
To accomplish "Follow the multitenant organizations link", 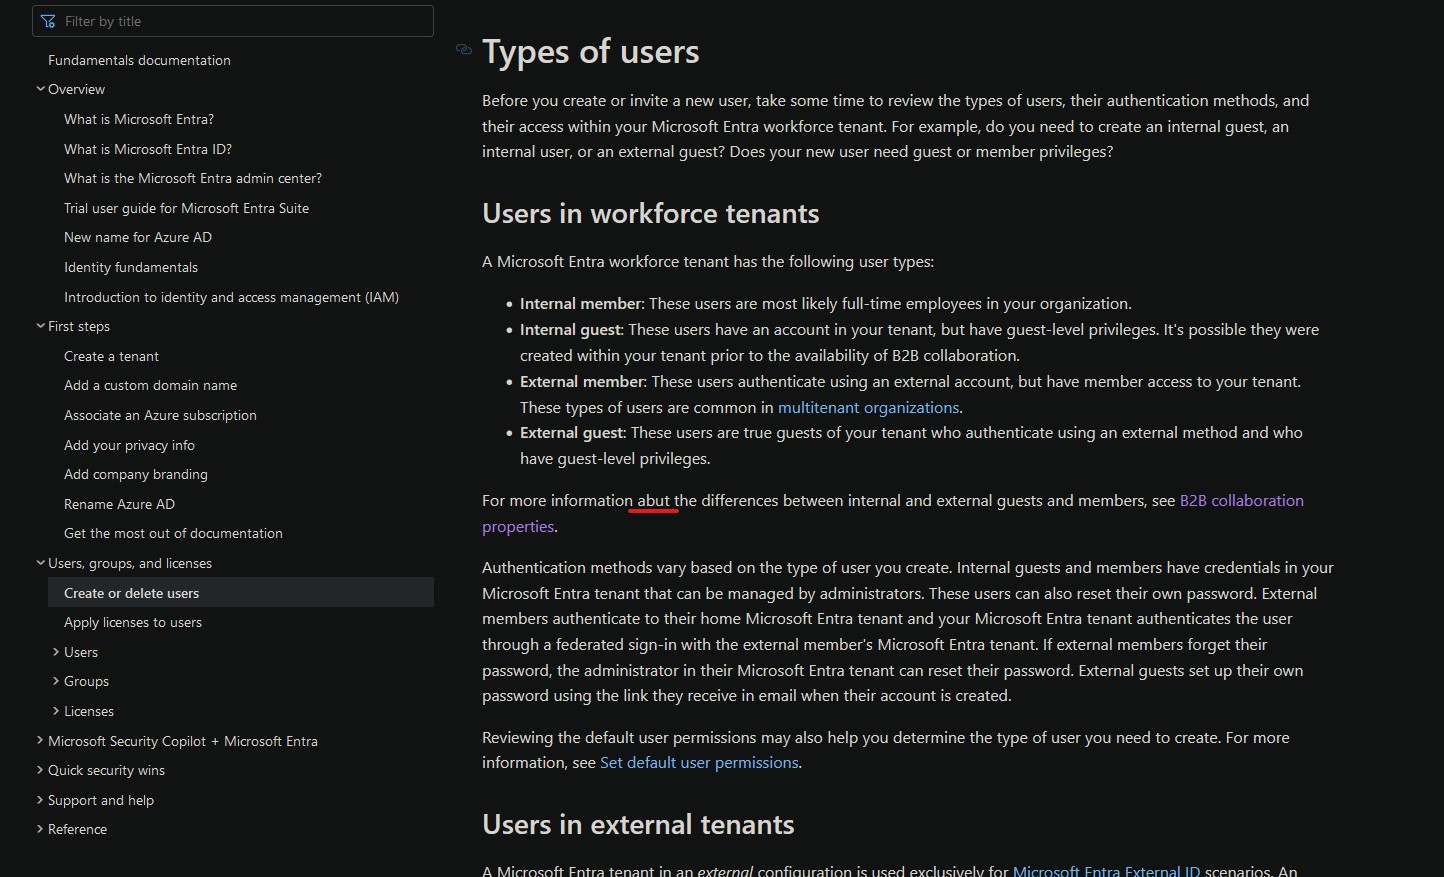I will (x=868, y=407).
